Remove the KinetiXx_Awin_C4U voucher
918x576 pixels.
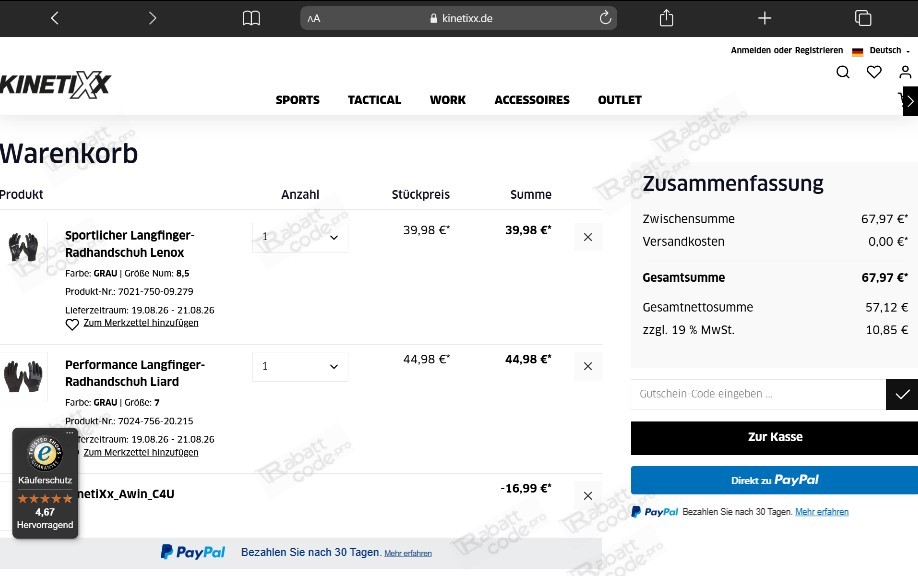pyautogui.click(x=588, y=496)
